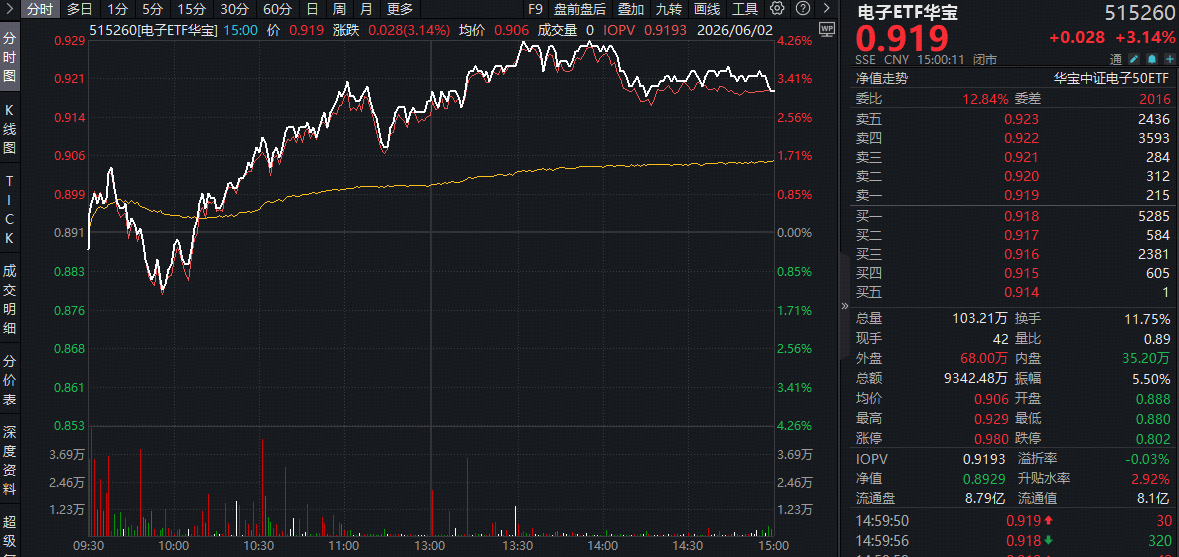1179x557 pixels.
Task: Open 华宝中证电子50ETF fund link
Action: (x=1111, y=78)
